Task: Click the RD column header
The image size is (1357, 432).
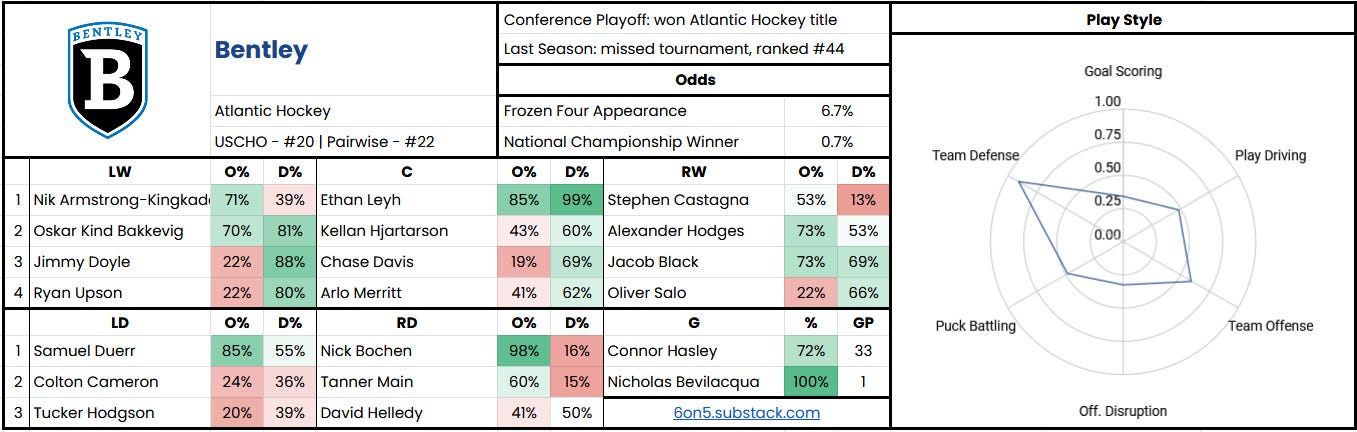Action: 406,322
